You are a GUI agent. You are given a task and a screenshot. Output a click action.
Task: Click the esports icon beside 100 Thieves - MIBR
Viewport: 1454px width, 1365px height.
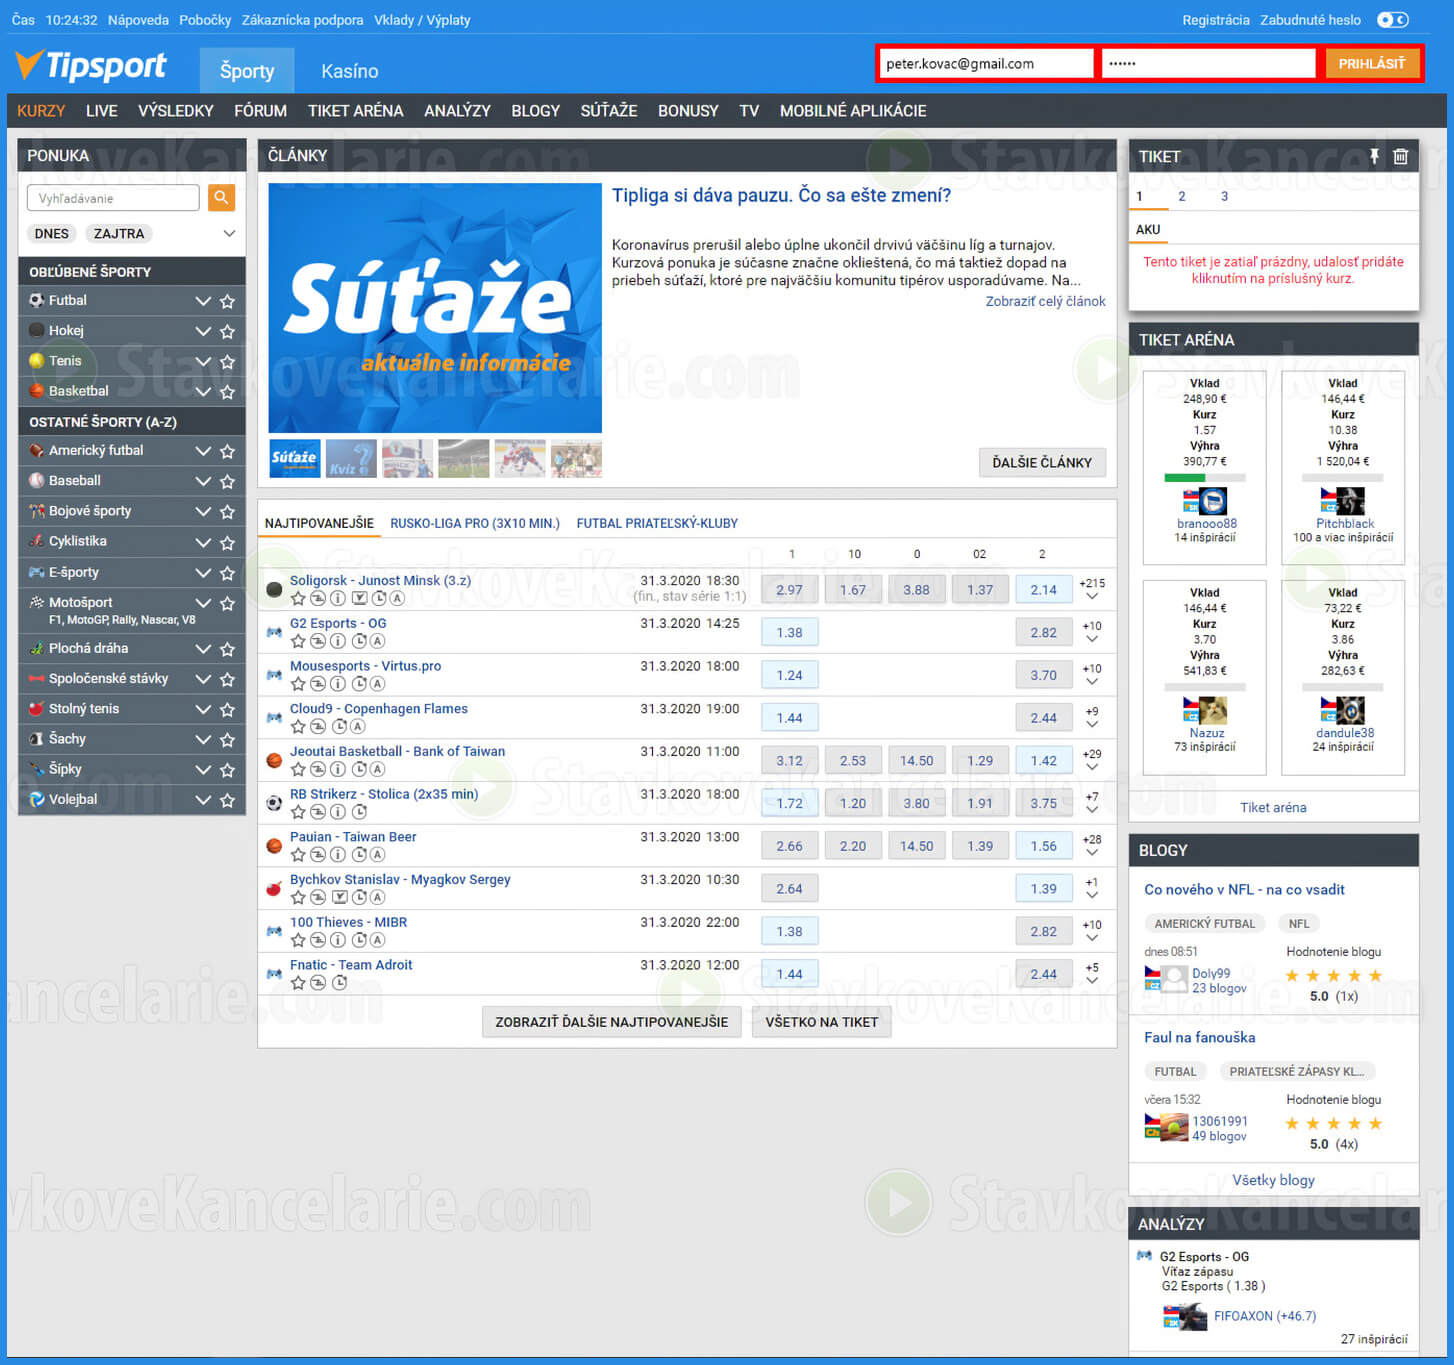tap(274, 931)
